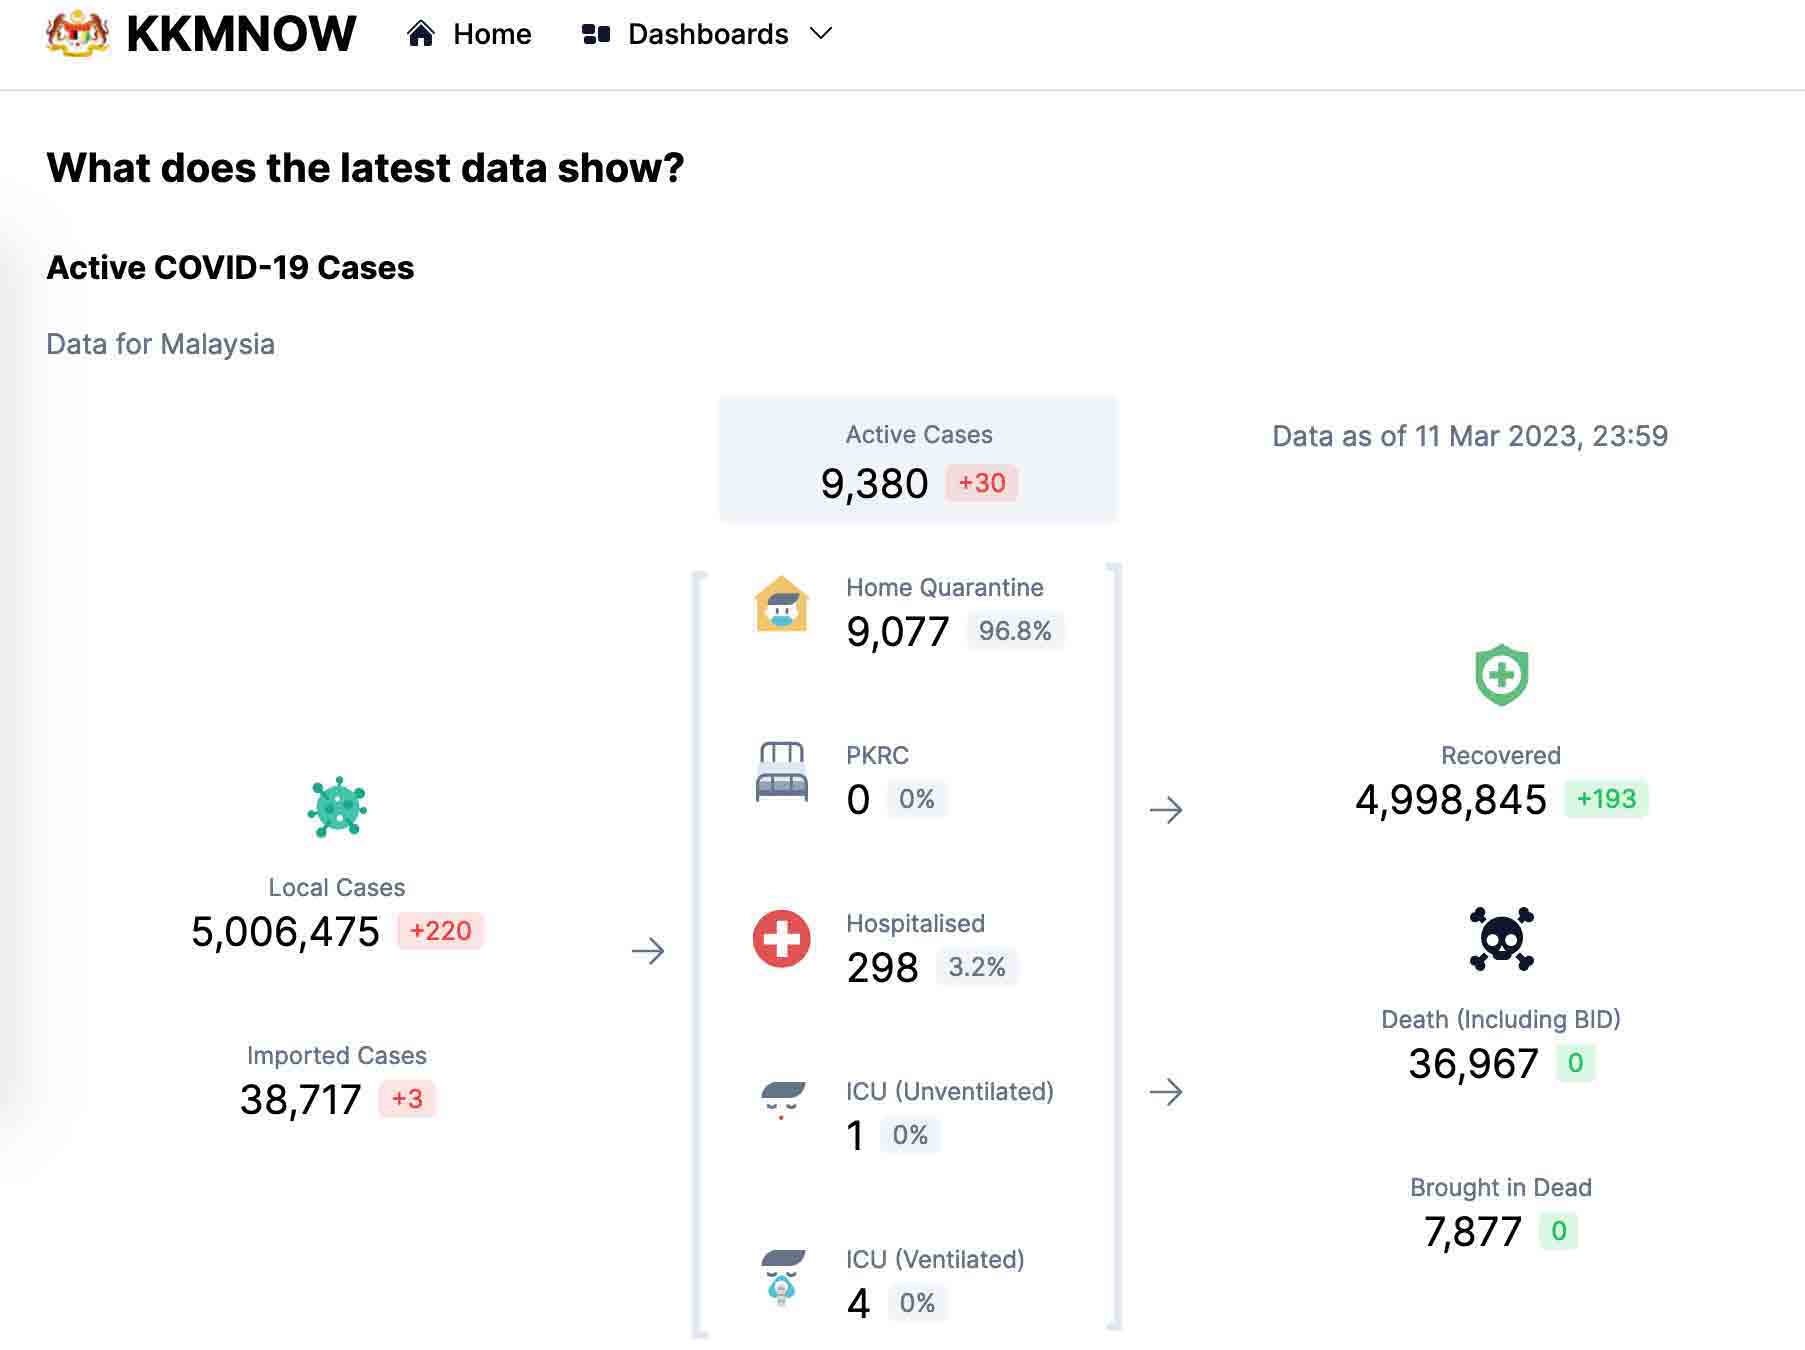
Task: Click the Home house icon
Action: click(421, 34)
